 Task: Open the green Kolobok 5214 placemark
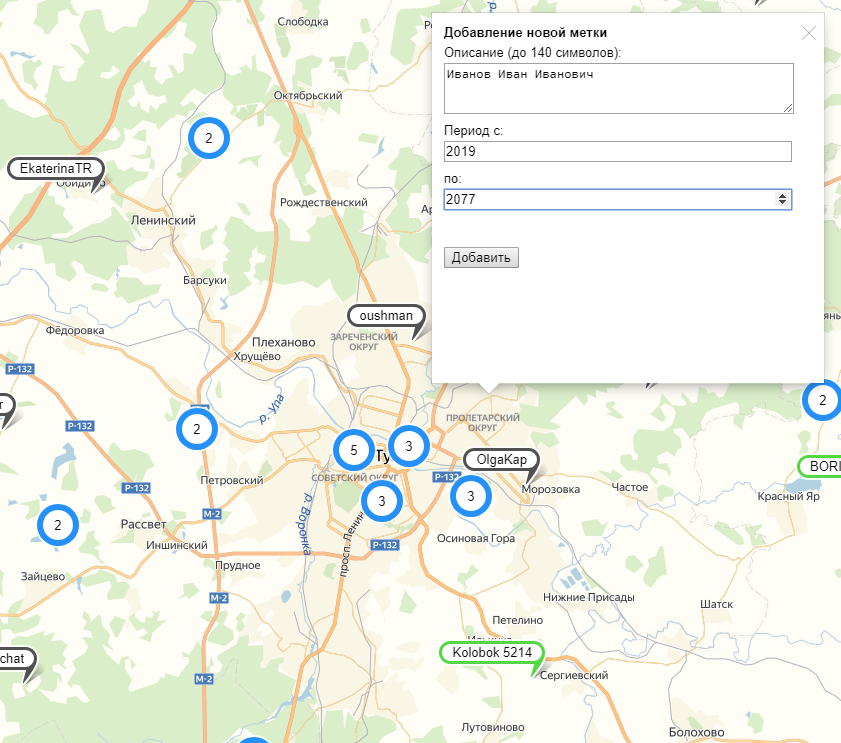pos(491,653)
